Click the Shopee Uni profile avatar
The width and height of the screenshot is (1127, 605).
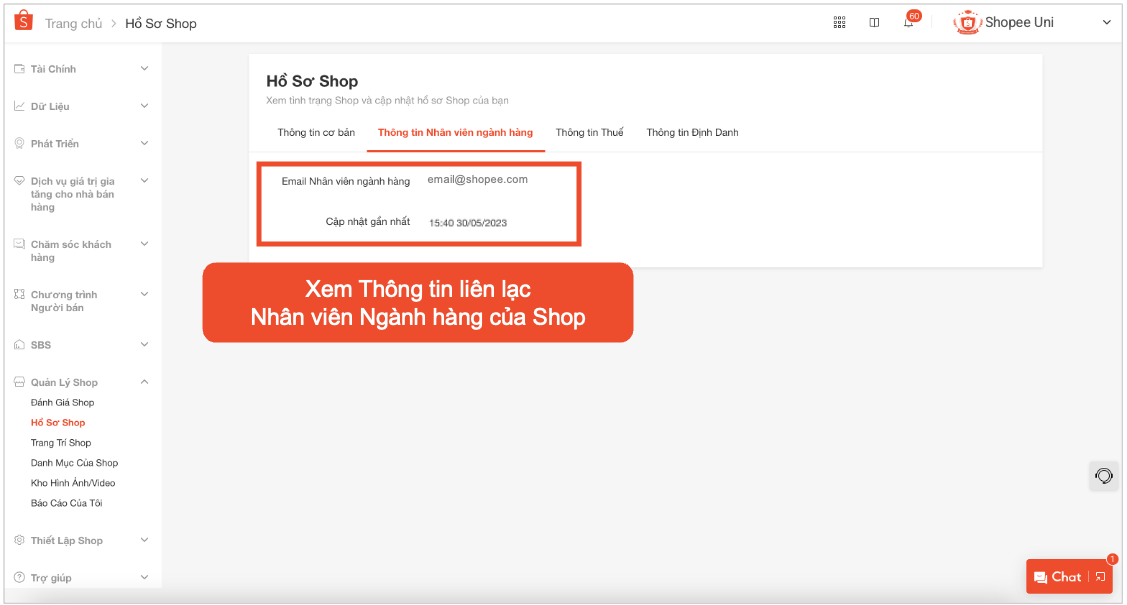(967, 21)
